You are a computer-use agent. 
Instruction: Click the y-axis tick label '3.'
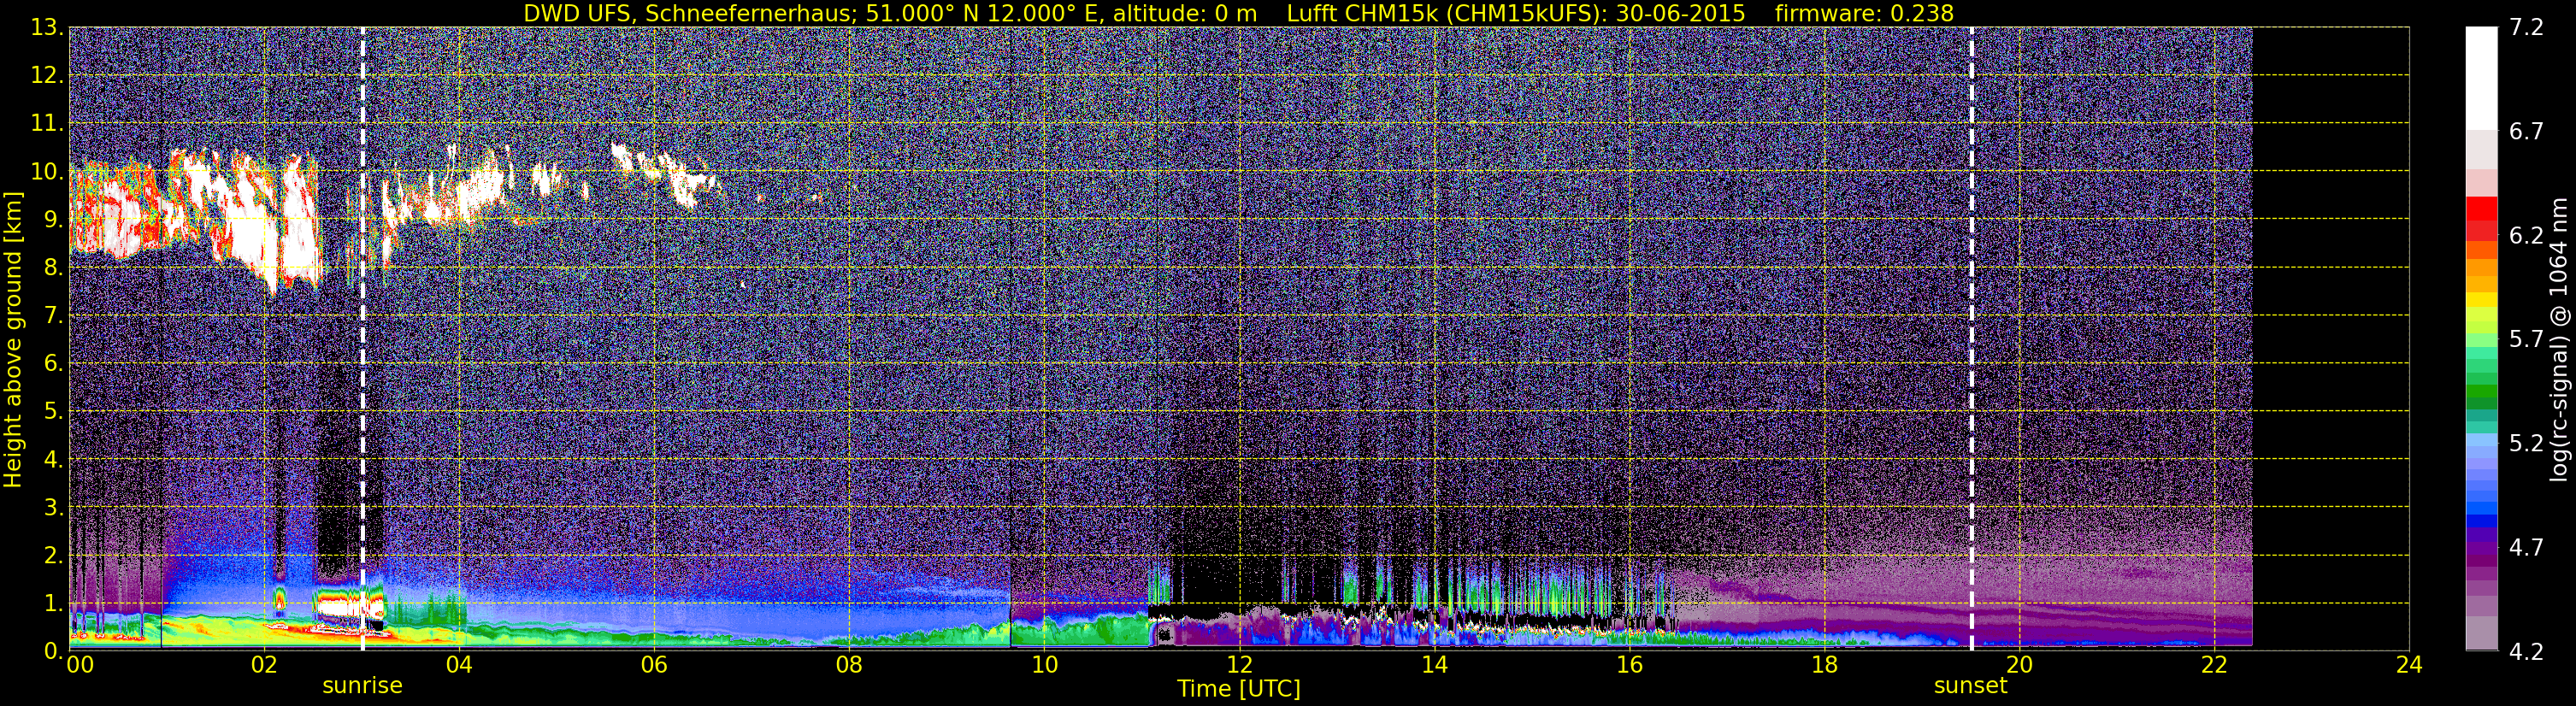click(x=53, y=508)
